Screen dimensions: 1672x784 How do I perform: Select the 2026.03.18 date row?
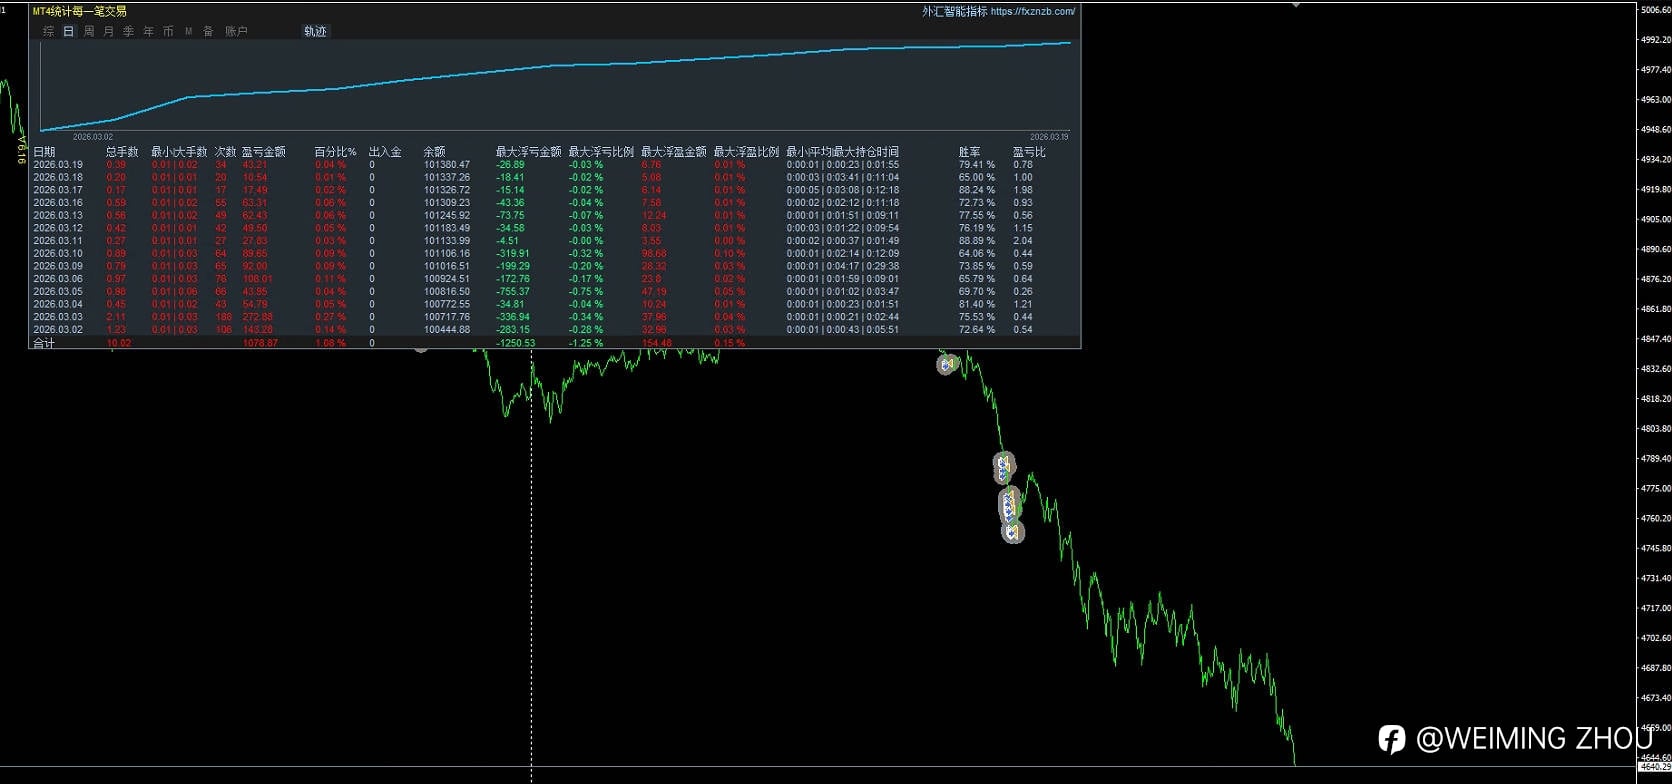[58, 178]
